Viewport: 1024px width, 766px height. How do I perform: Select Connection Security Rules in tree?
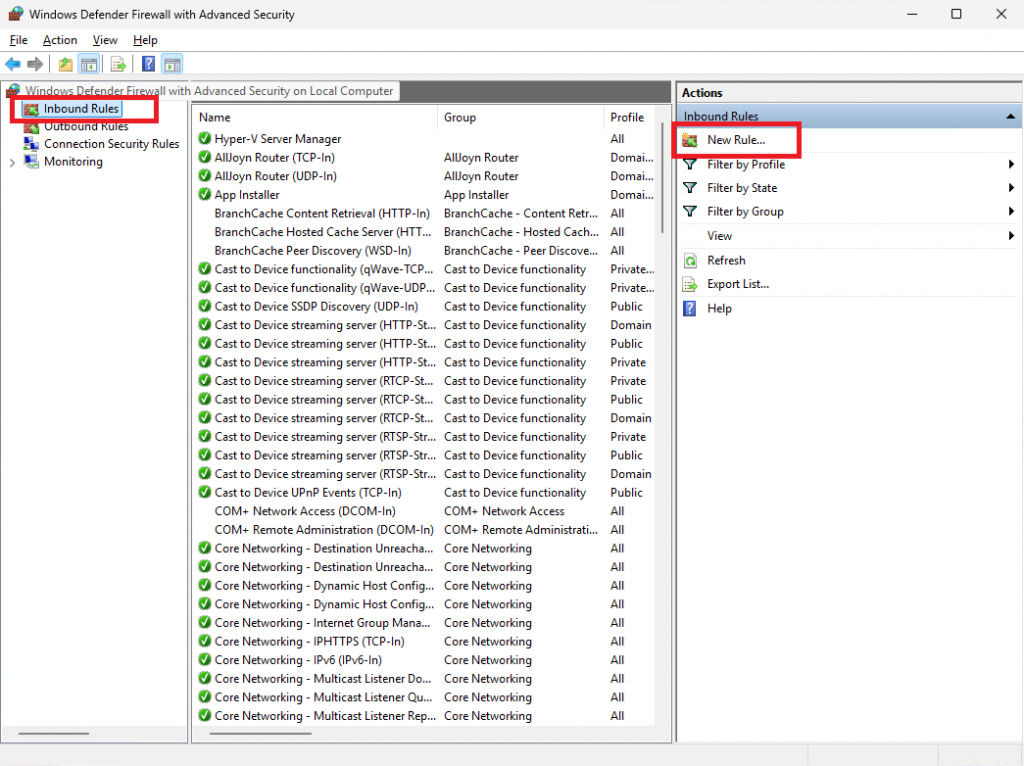[112, 144]
